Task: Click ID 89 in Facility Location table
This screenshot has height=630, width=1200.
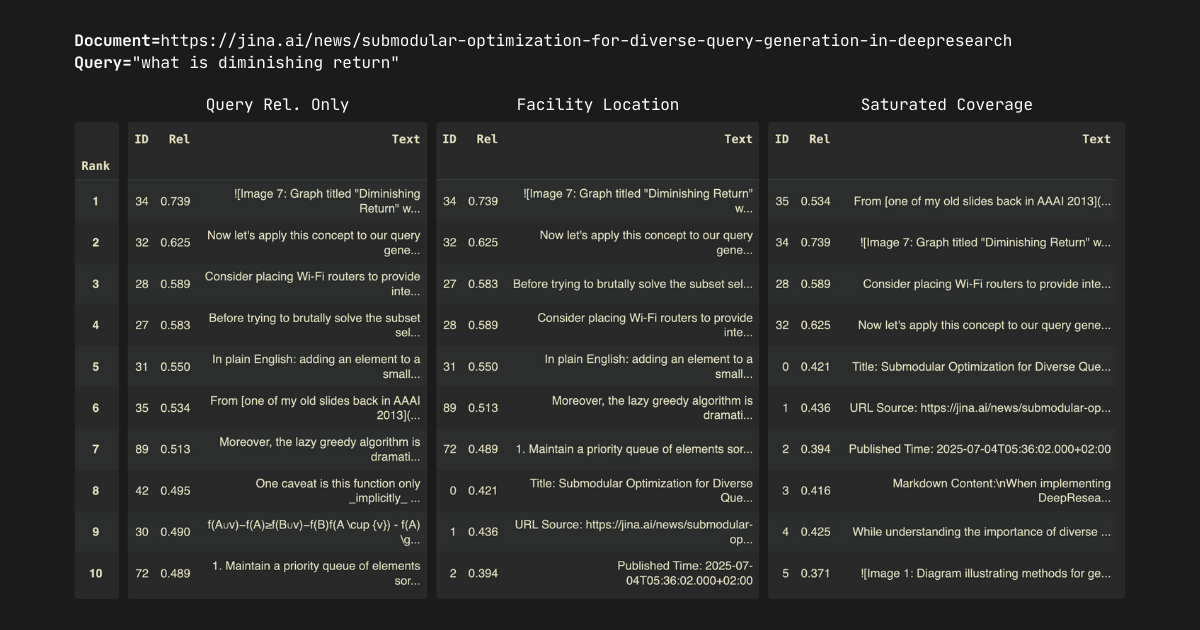Action: 450,408
